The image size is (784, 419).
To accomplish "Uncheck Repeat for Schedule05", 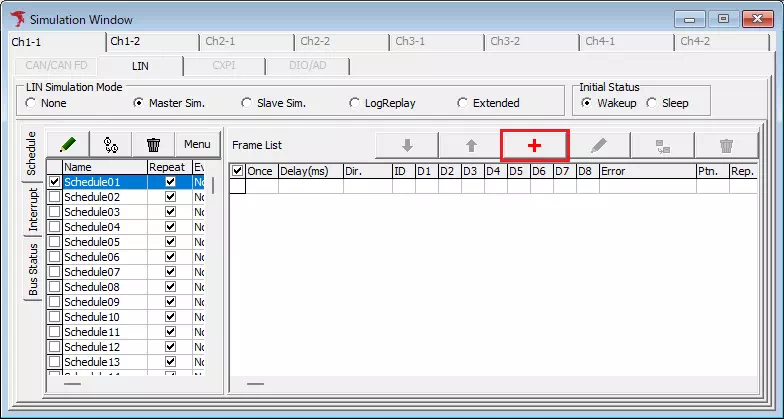I will [170, 242].
